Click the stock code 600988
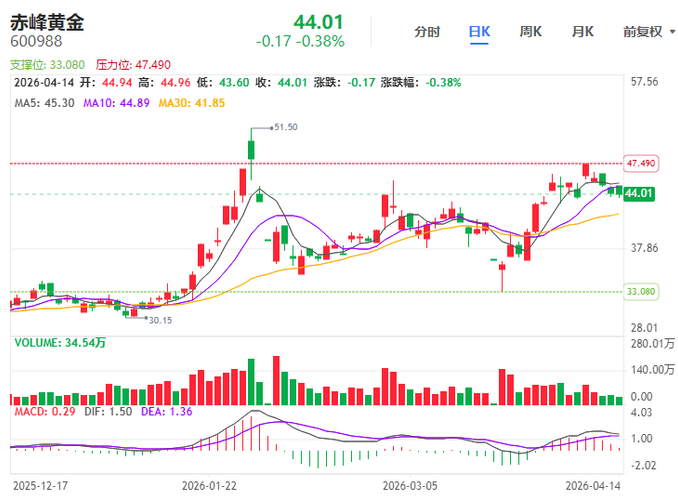Image resolution: width=678 pixels, height=500 pixels. click(x=36, y=42)
